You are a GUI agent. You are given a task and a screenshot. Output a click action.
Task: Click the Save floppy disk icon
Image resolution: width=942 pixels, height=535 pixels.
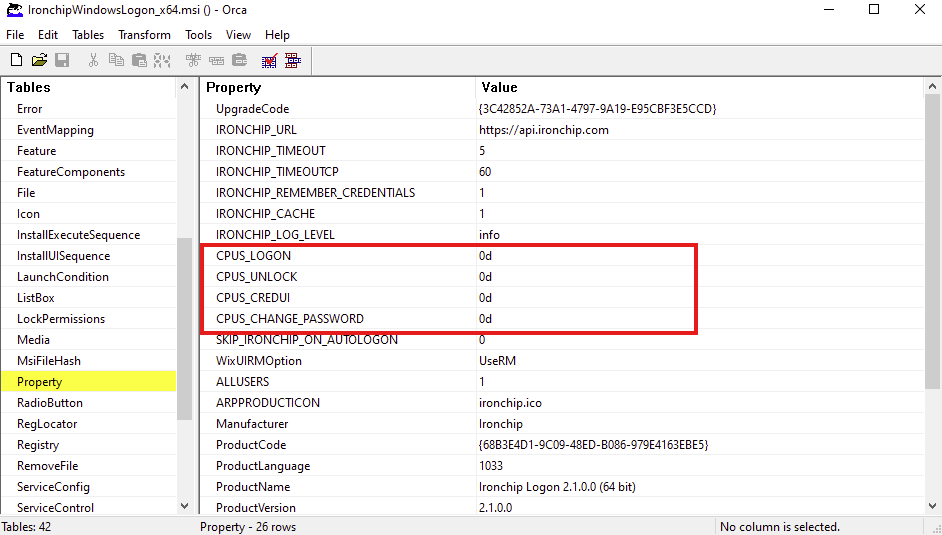(62, 61)
